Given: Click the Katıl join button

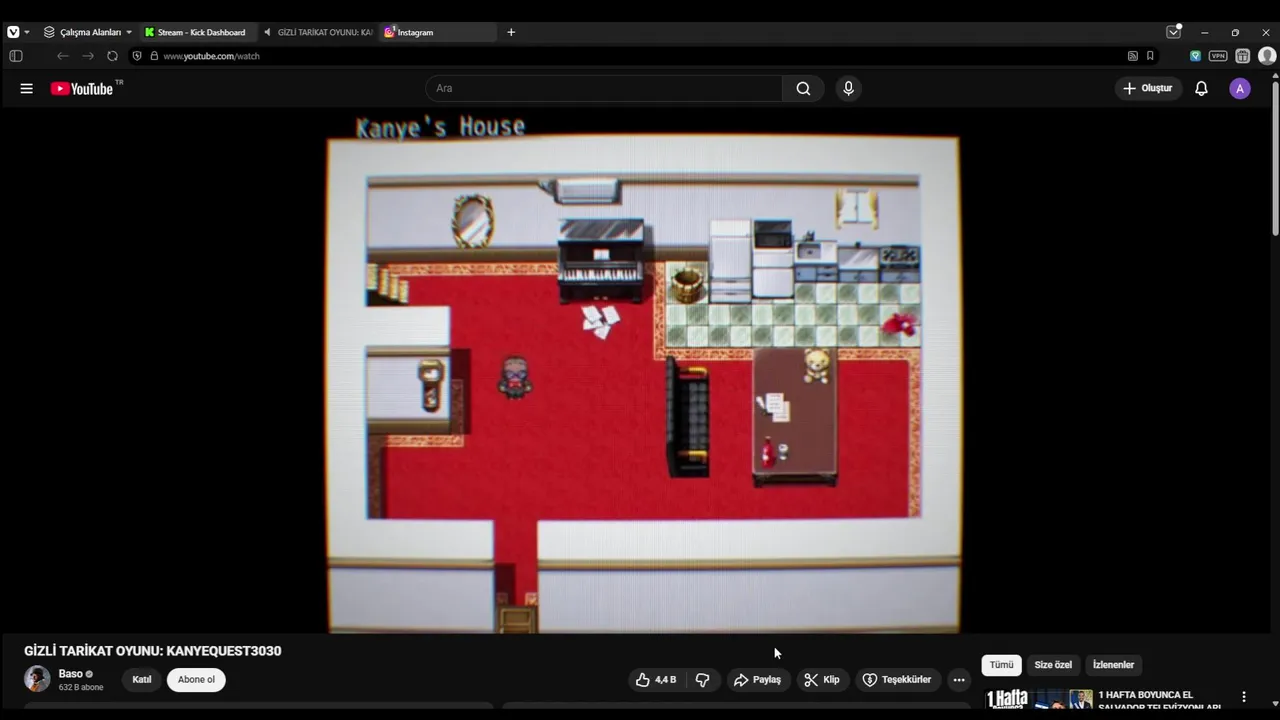Looking at the screenshot, I should [x=142, y=680].
